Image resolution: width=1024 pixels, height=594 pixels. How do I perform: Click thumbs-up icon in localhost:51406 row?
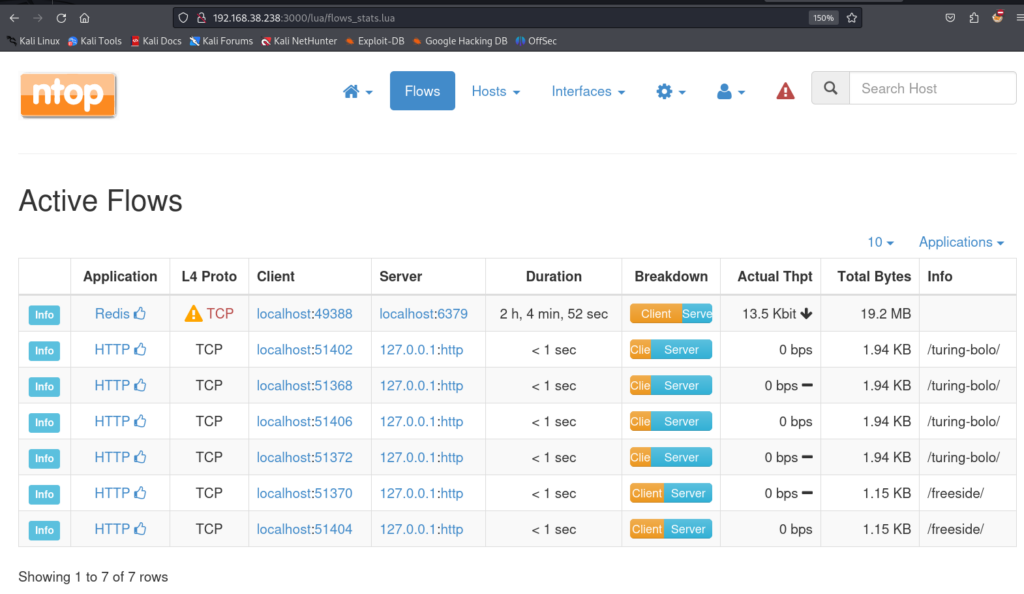(140, 421)
